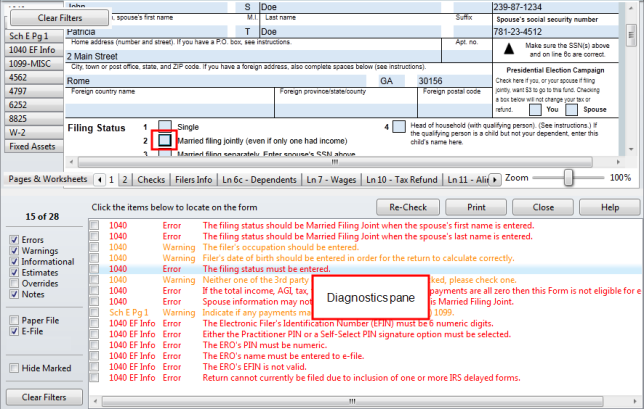Toggle the Informational filter checkbox
644x409 pixels.
click(14, 262)
